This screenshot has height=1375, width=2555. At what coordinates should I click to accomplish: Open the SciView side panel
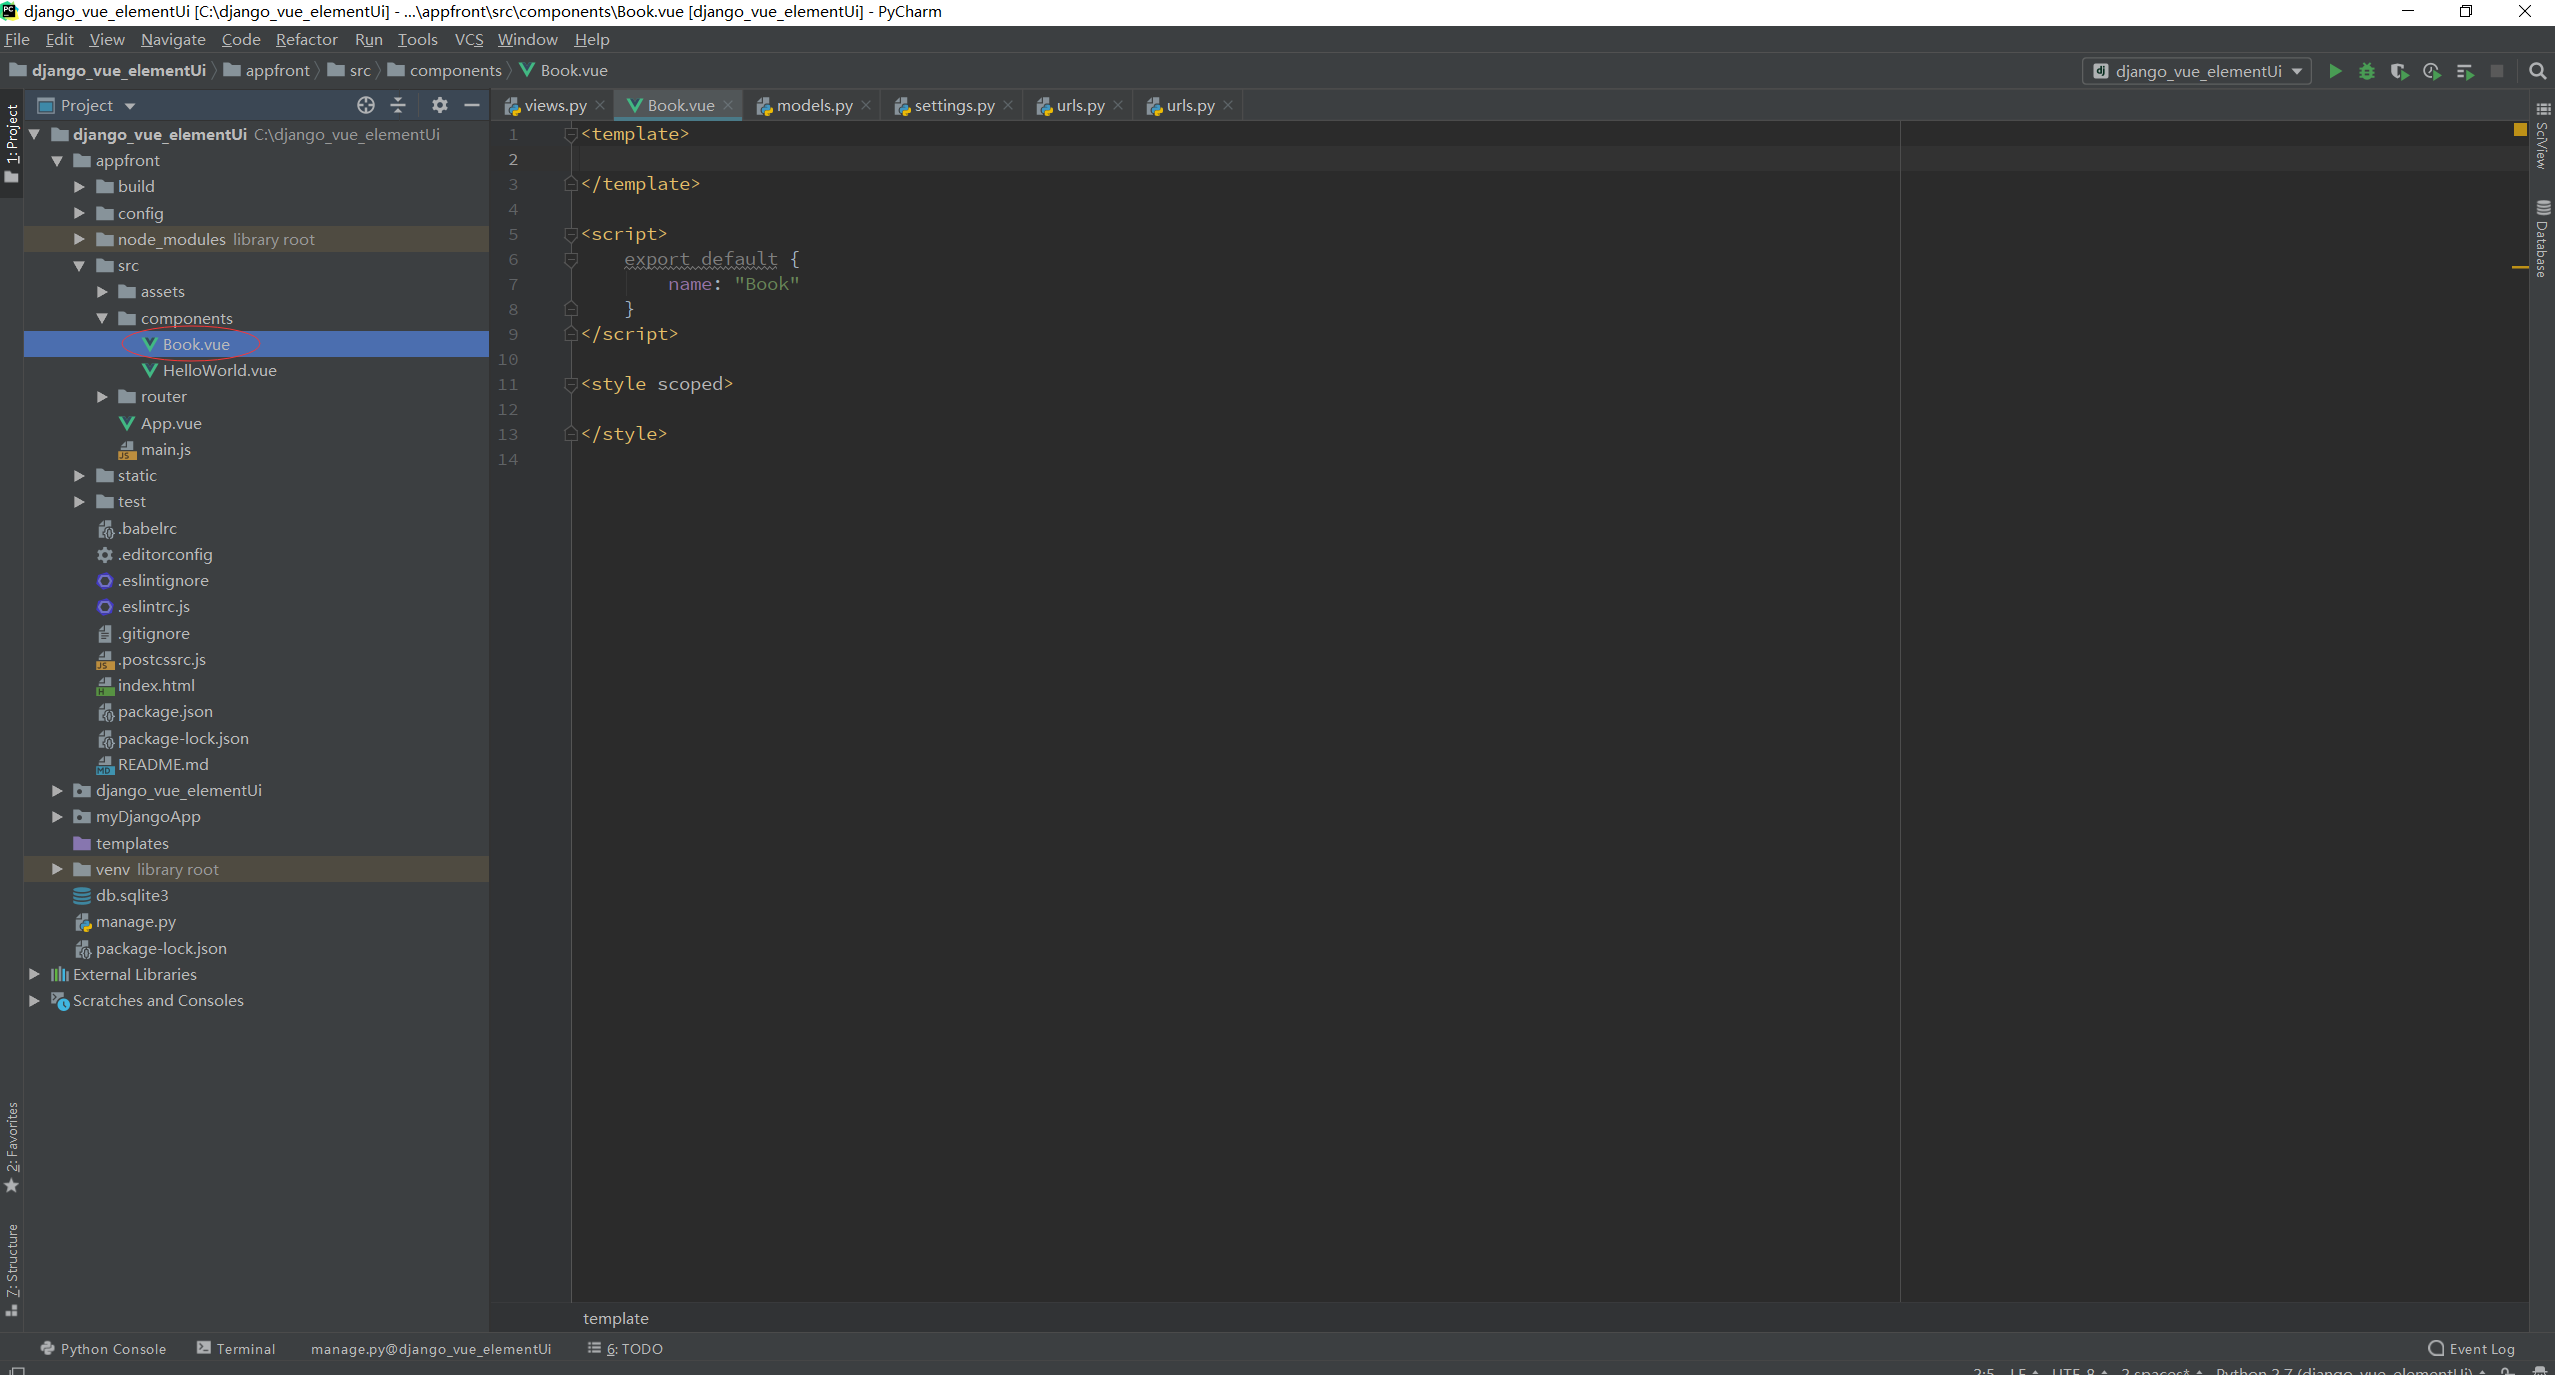pyautogui.click(x=2543, y=136)
